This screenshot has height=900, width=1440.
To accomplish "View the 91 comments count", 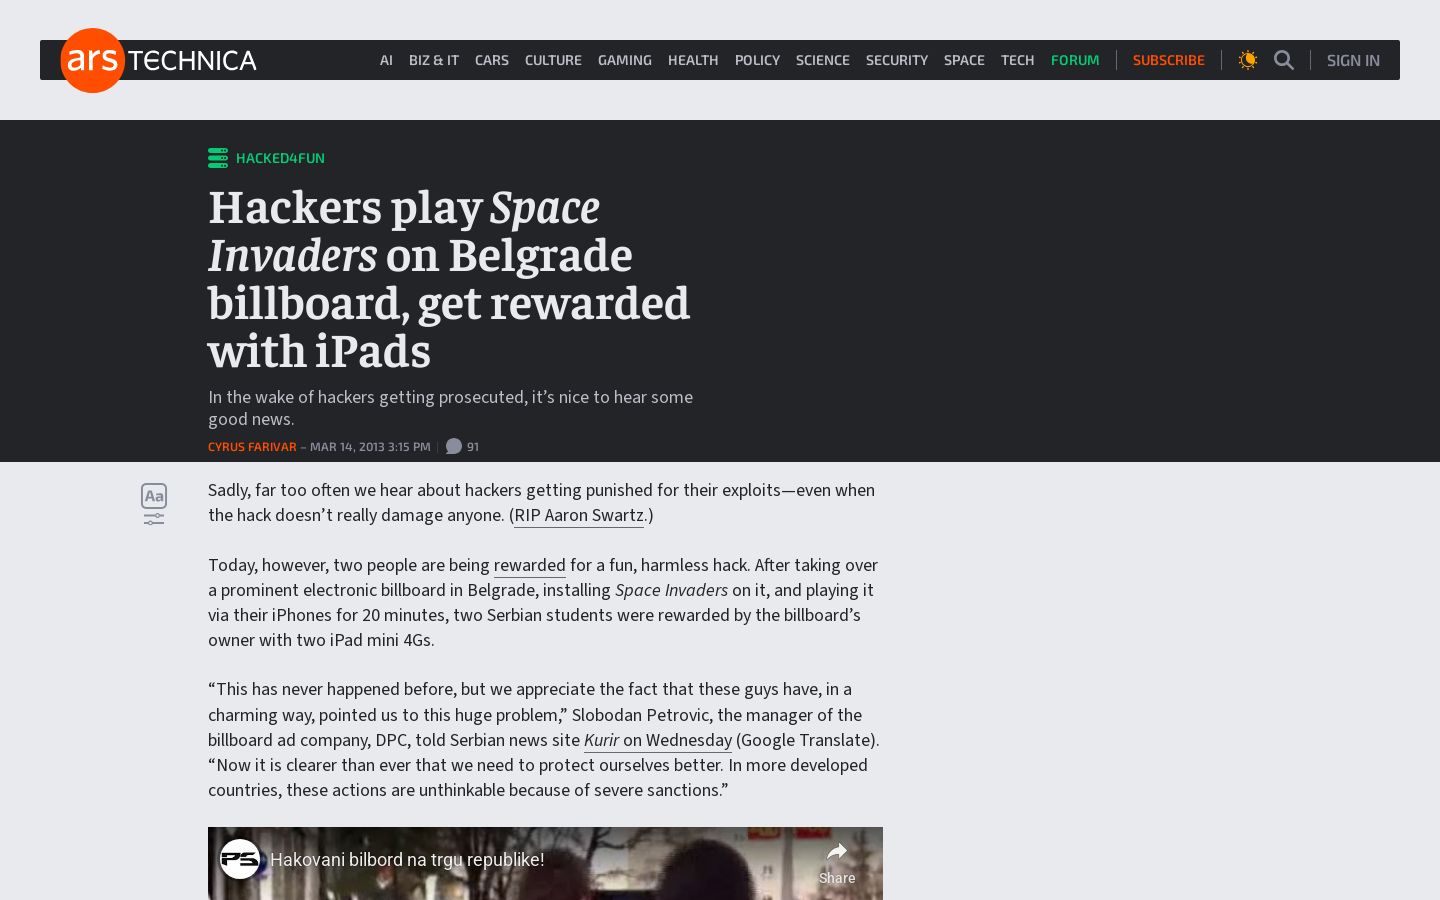I will [x=473, y=447].
